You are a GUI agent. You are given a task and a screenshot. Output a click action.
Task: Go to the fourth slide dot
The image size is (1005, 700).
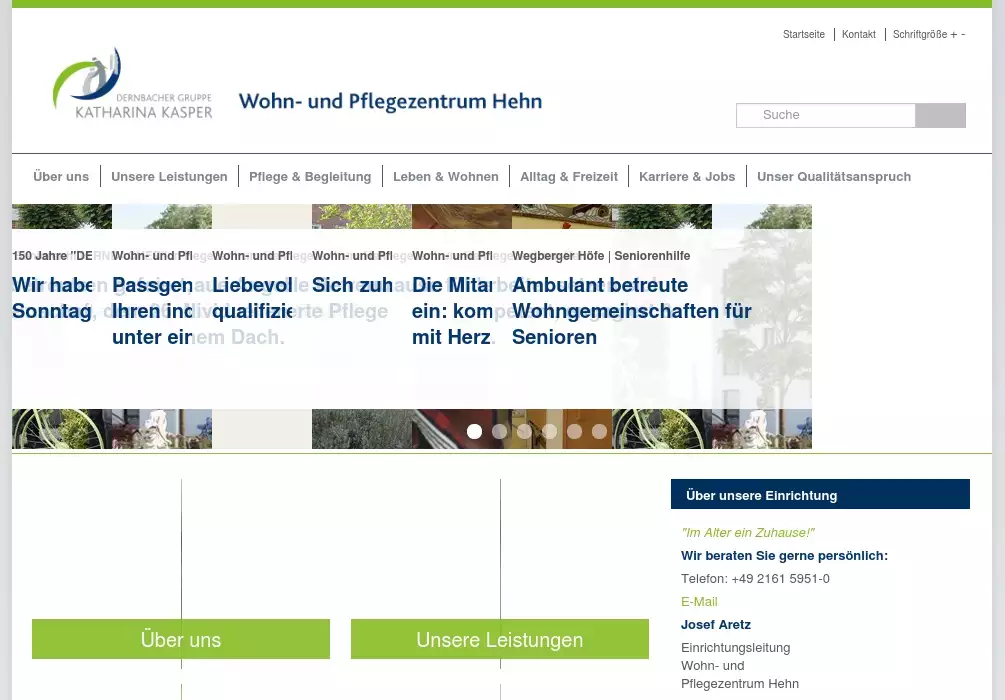(549, 432)
